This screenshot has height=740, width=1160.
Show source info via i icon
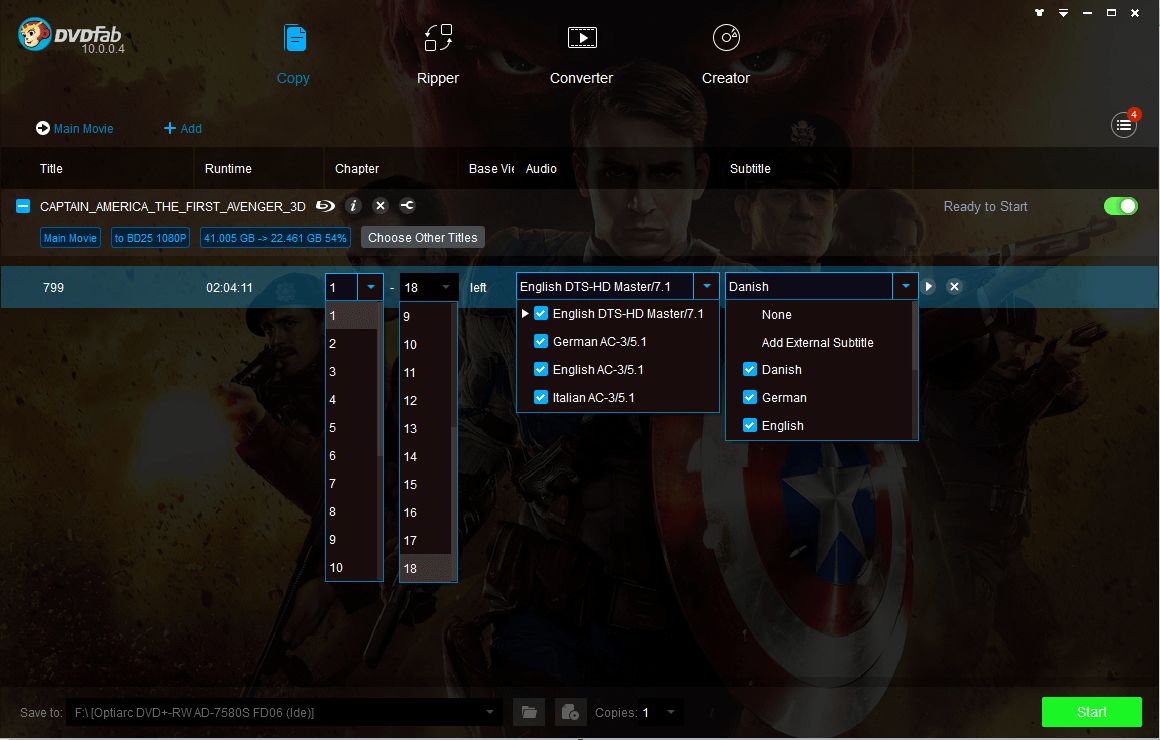(x=354, y=206)
